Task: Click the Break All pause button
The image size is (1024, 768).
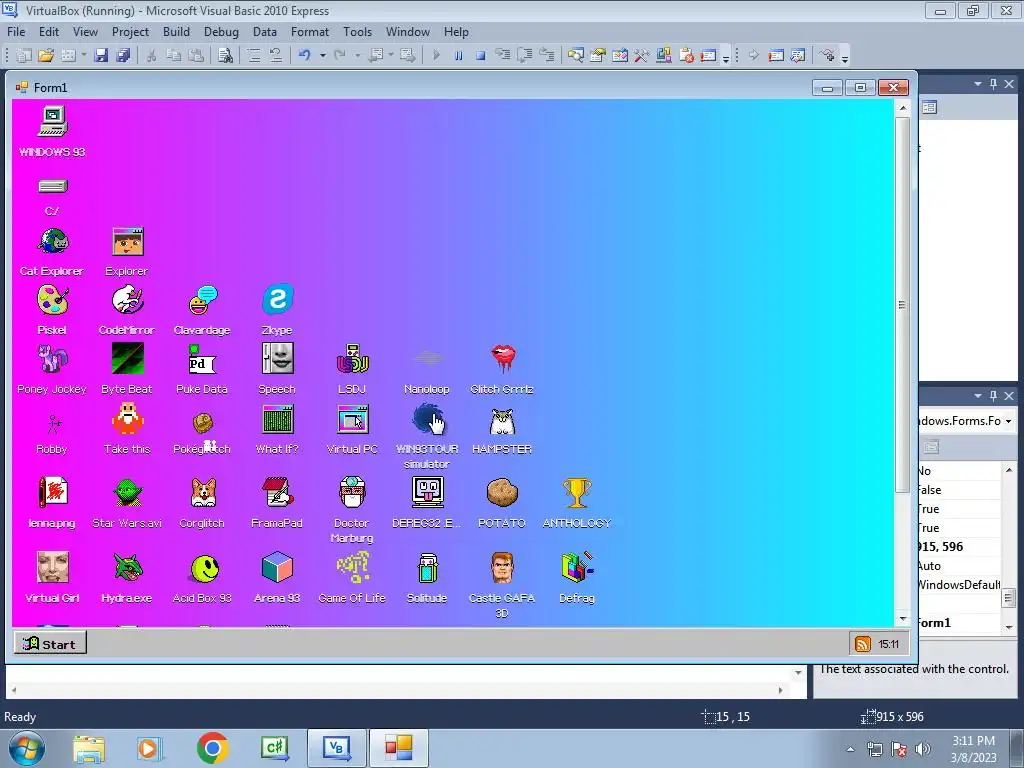Action: pos(458,56)
